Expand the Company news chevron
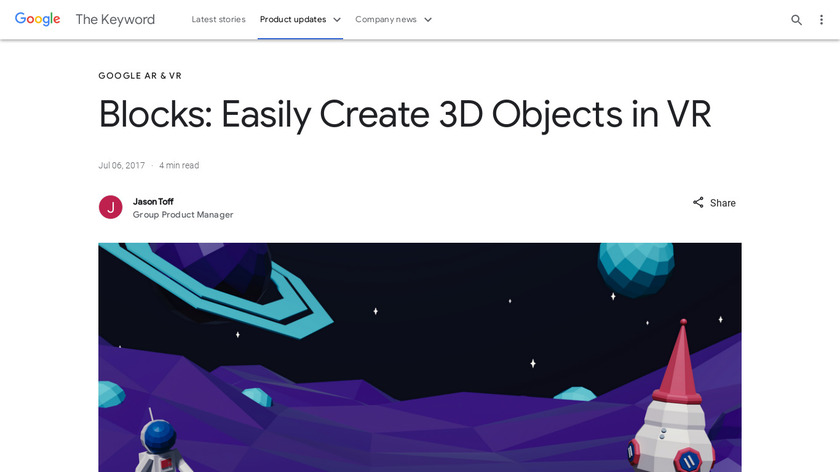Viewport: 840px width, 472px height. 428,20
